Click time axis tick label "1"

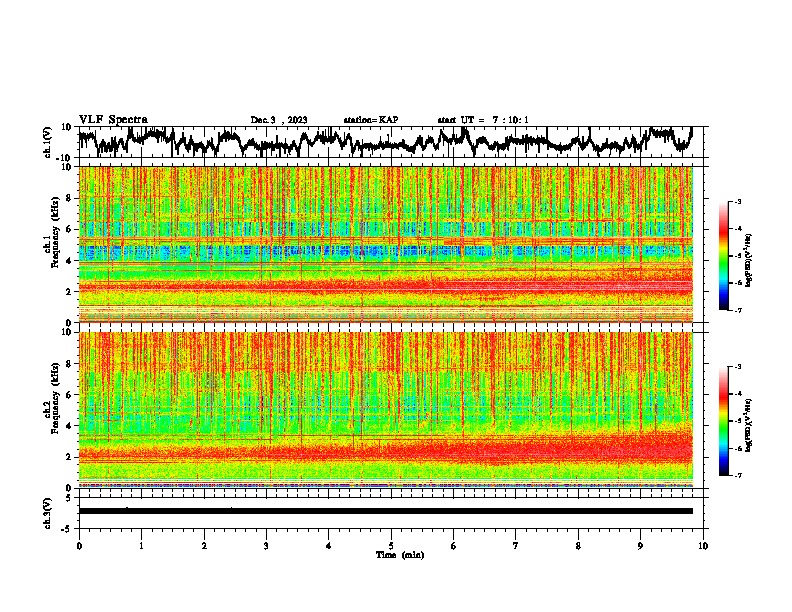(x=141, y=546)
